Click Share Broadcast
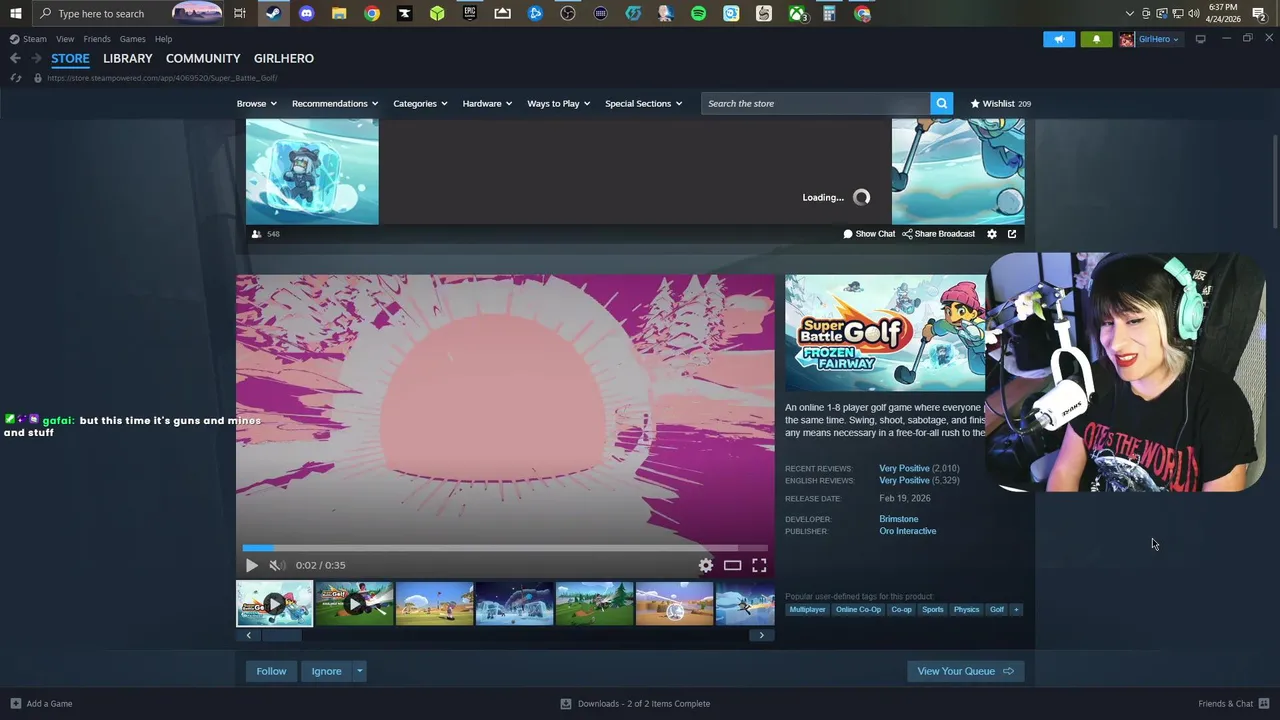1280x720 pixels. [x=938, y=234]
